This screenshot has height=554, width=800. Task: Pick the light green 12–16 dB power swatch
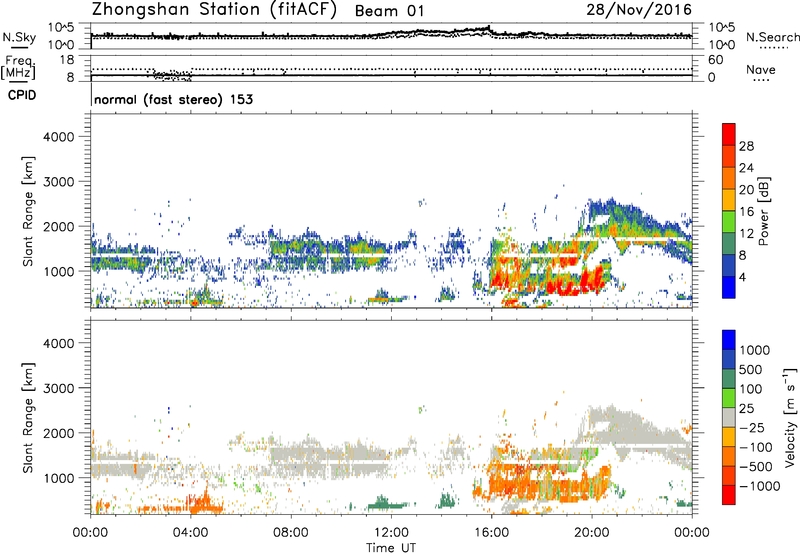[729, 222]
